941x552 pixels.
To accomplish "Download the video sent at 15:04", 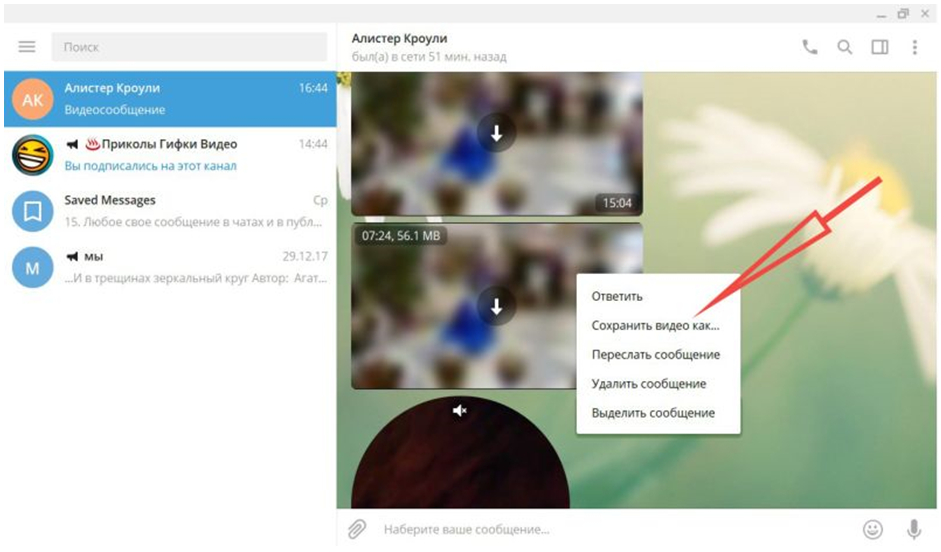I will (496, 133).
